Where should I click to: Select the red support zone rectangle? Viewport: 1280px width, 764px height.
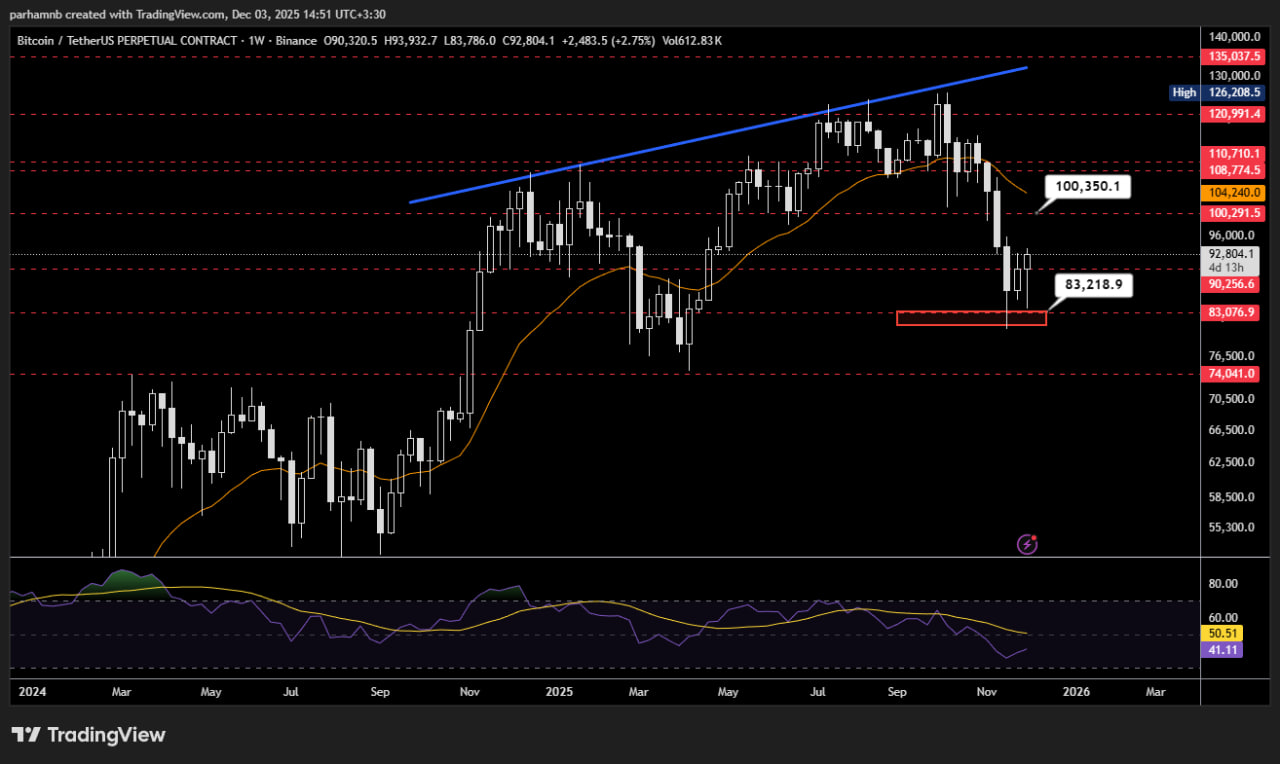[x=970, y=318]
